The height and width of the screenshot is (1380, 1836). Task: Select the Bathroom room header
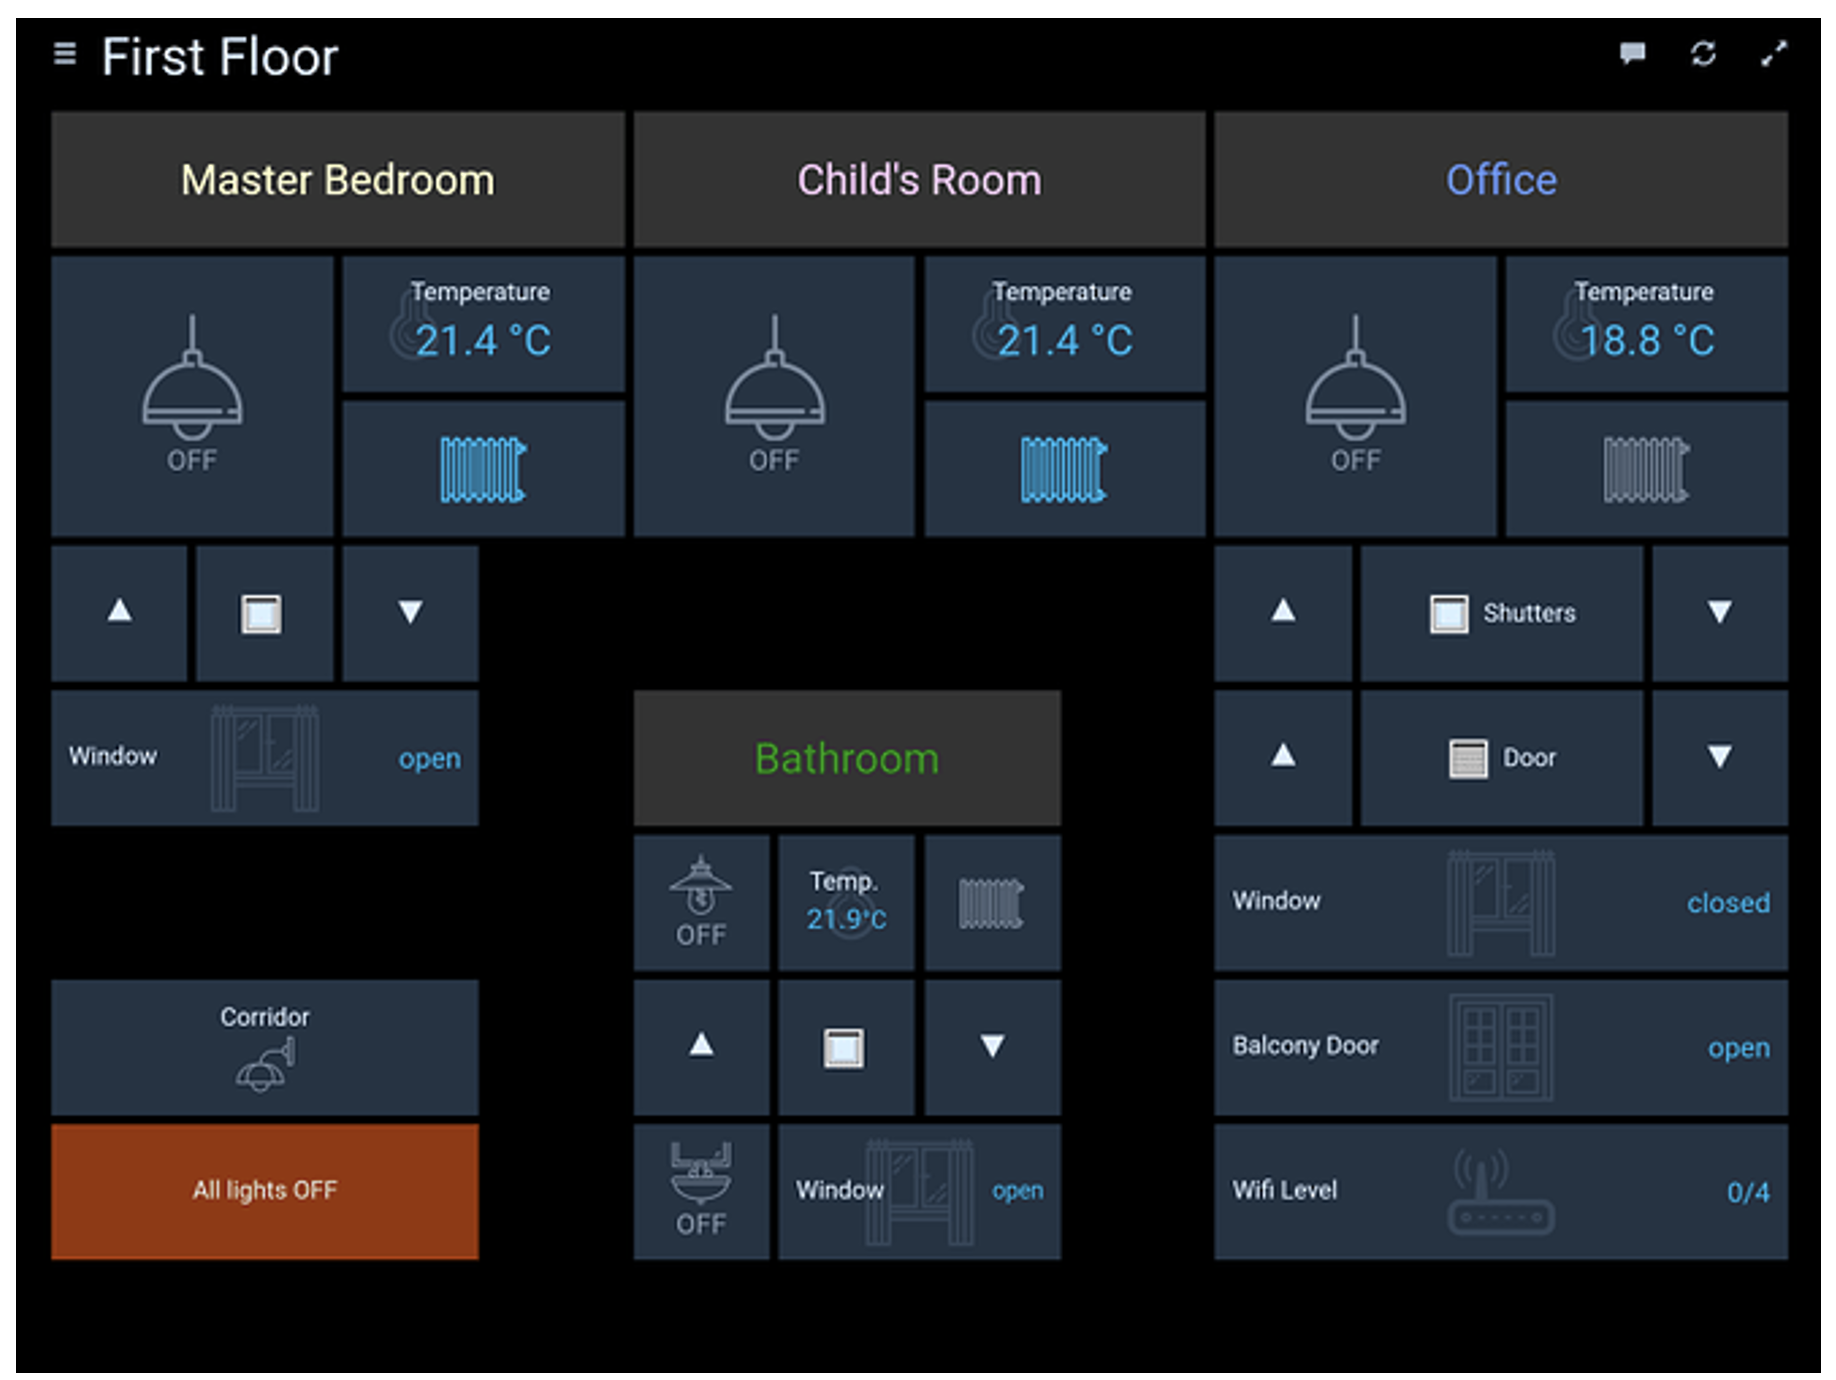[x=847, y=758]
